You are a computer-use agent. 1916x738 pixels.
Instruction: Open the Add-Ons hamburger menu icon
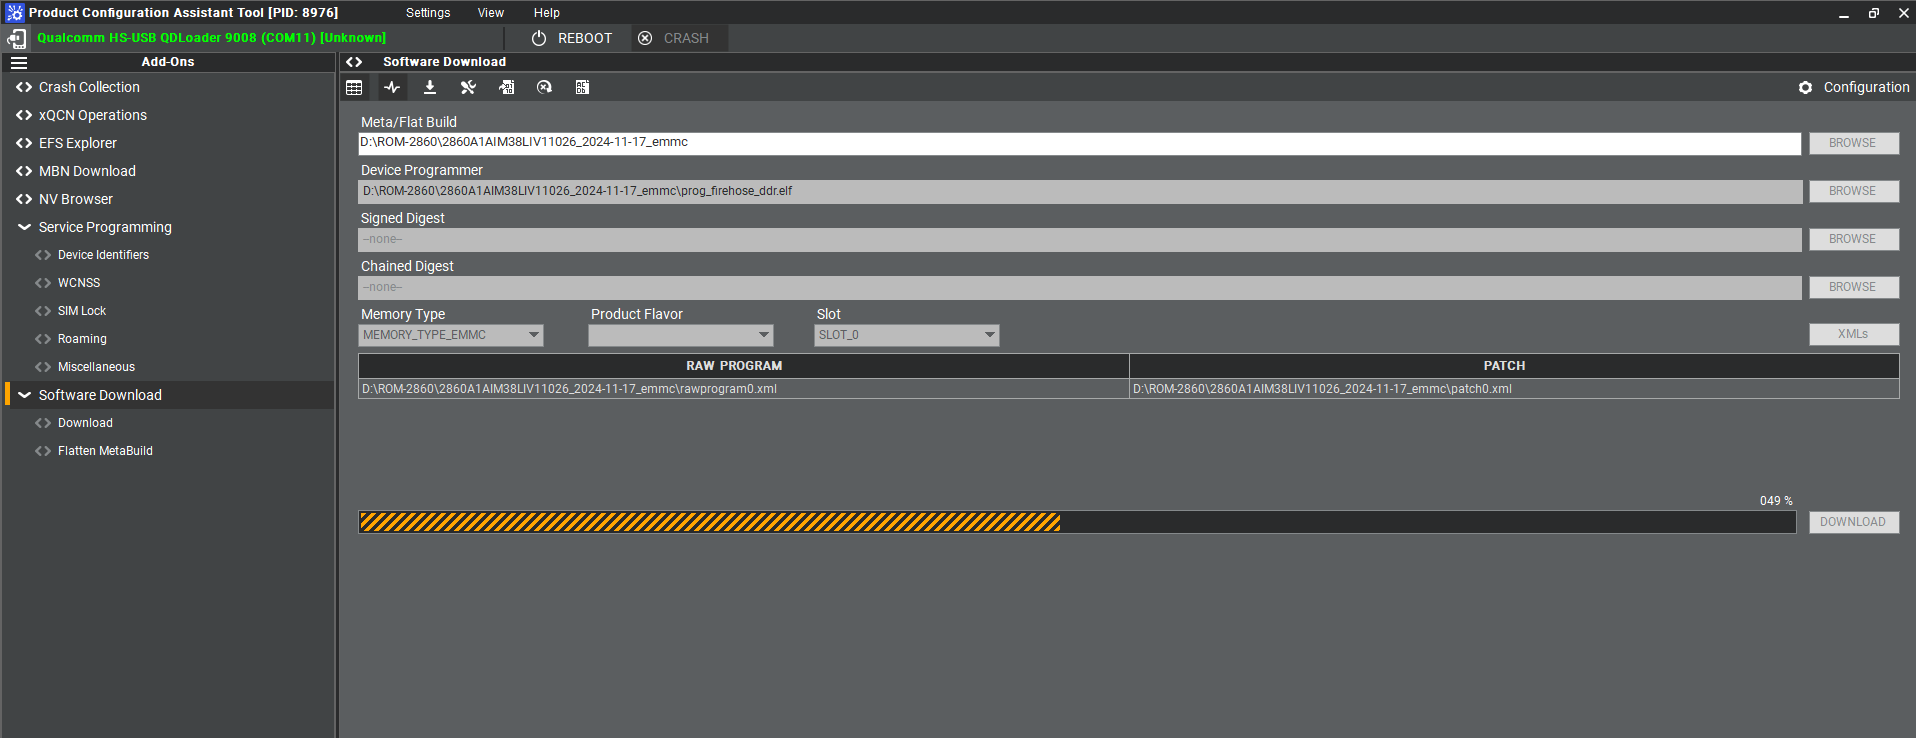pyautogui.click(x=19, y=62)
